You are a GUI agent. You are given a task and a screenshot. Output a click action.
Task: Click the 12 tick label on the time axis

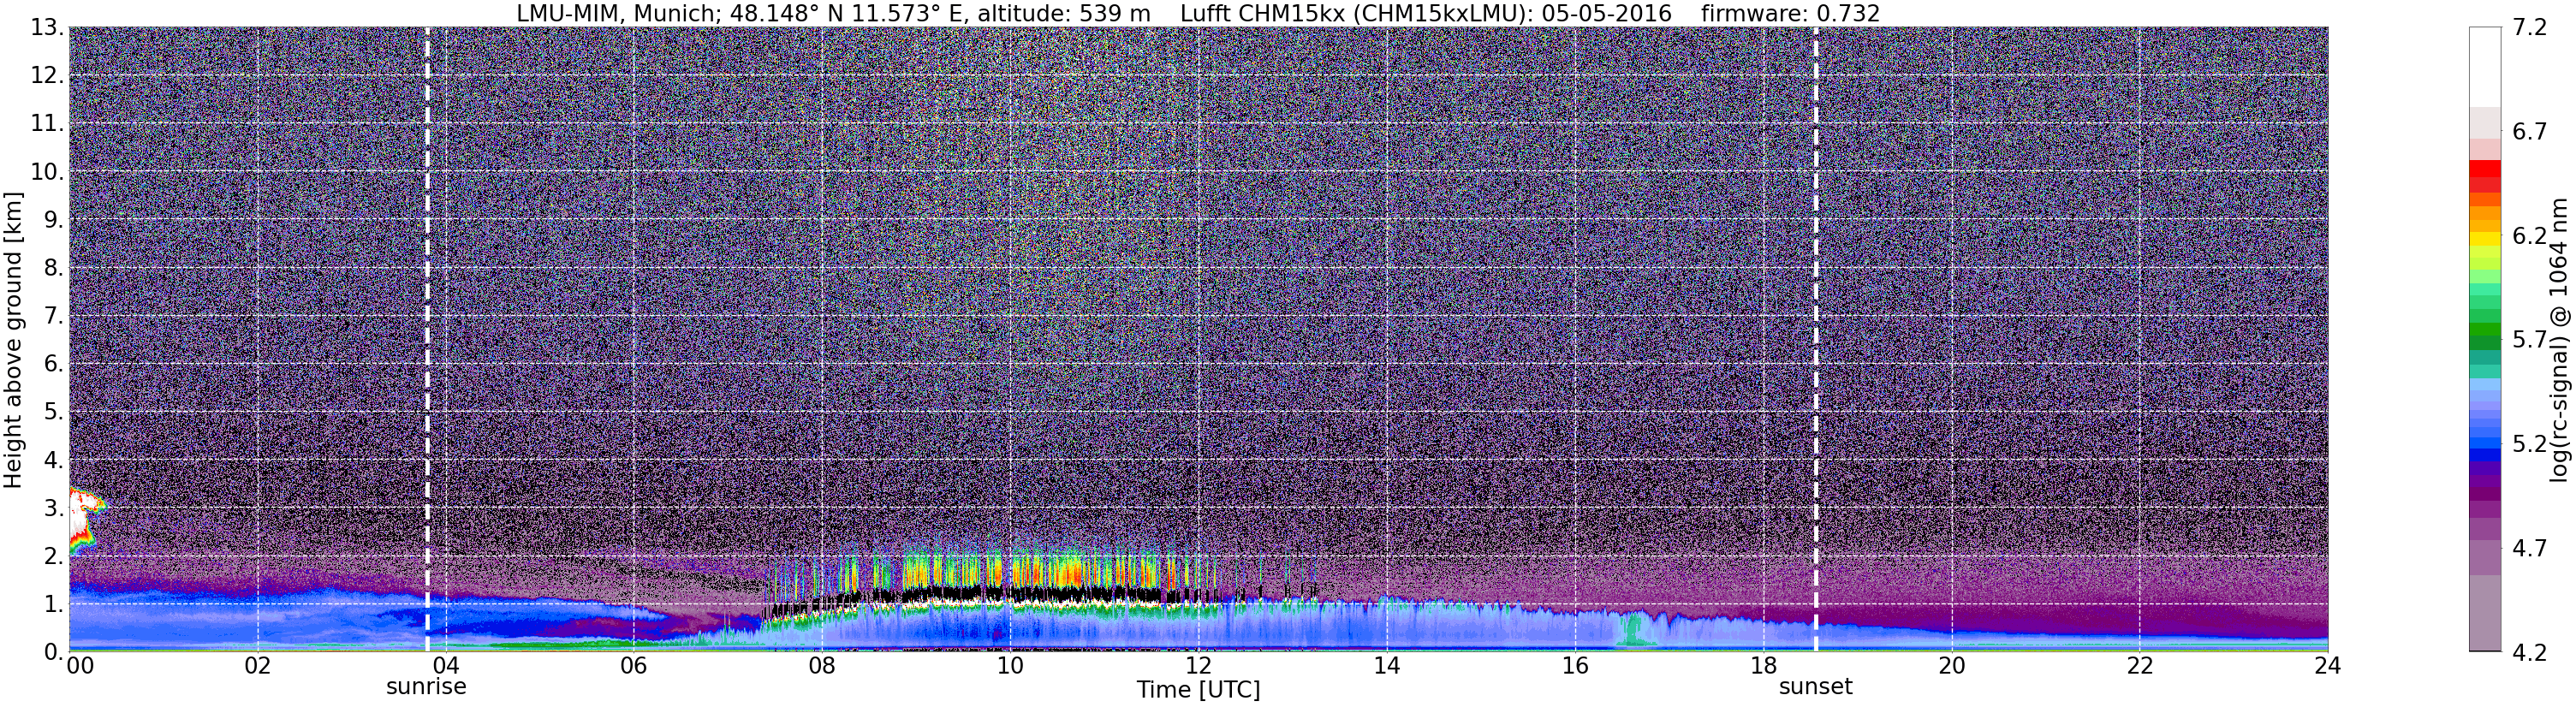coord(1198,666)
